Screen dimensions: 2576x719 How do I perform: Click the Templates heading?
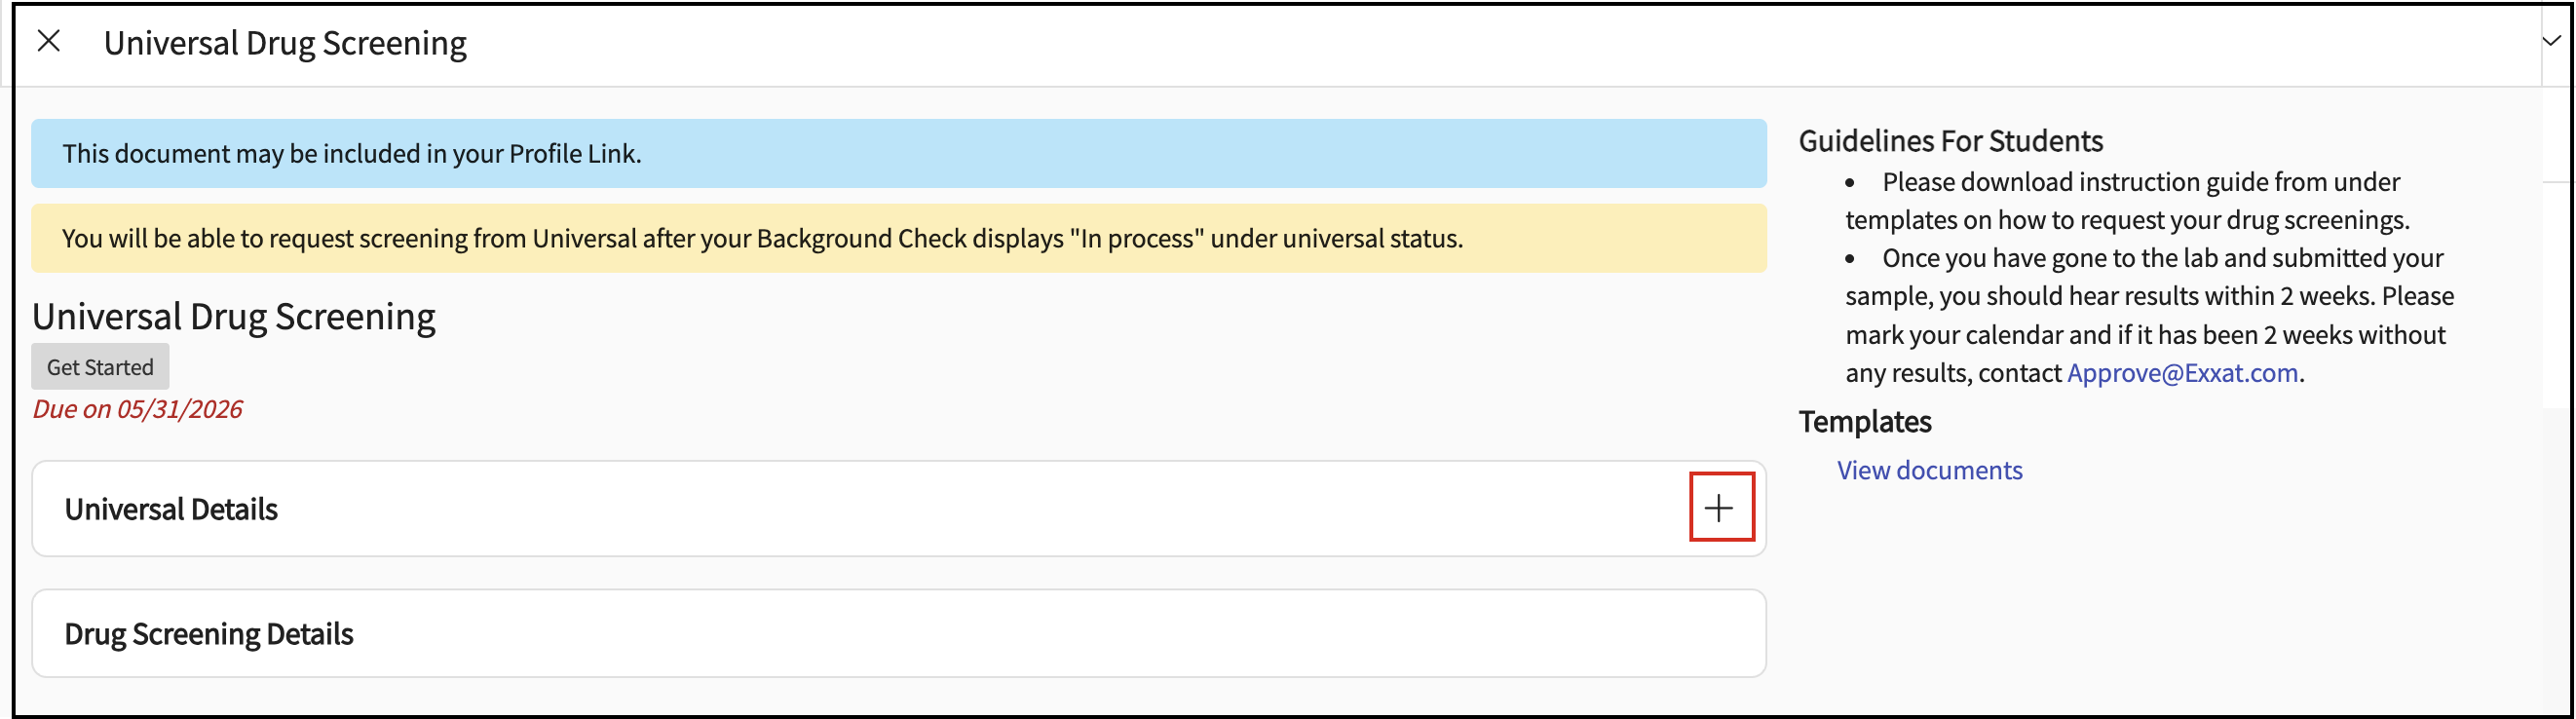click(x=1864, y=422)
